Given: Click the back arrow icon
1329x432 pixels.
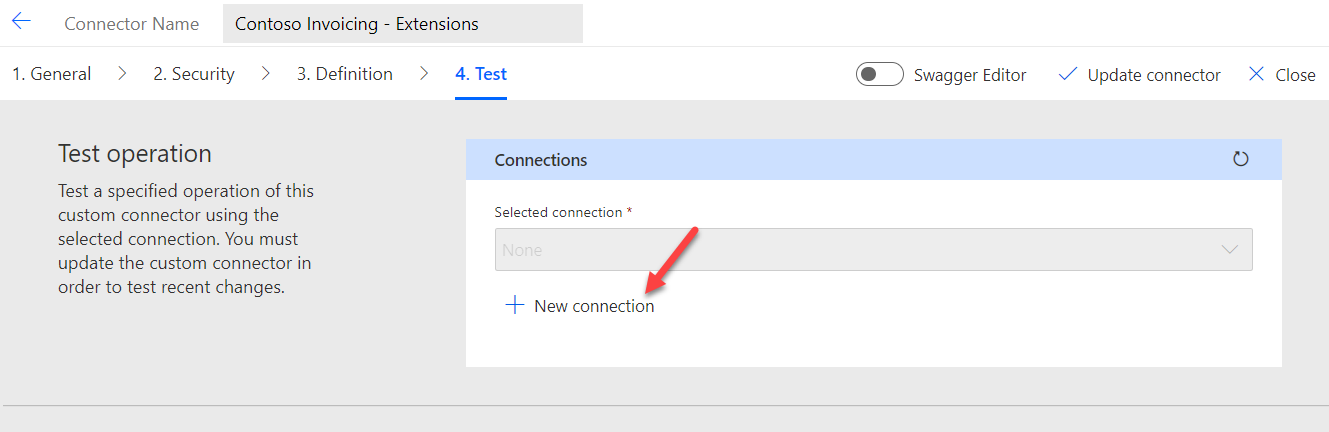Looking at the screenshot, I should point(21,22).
